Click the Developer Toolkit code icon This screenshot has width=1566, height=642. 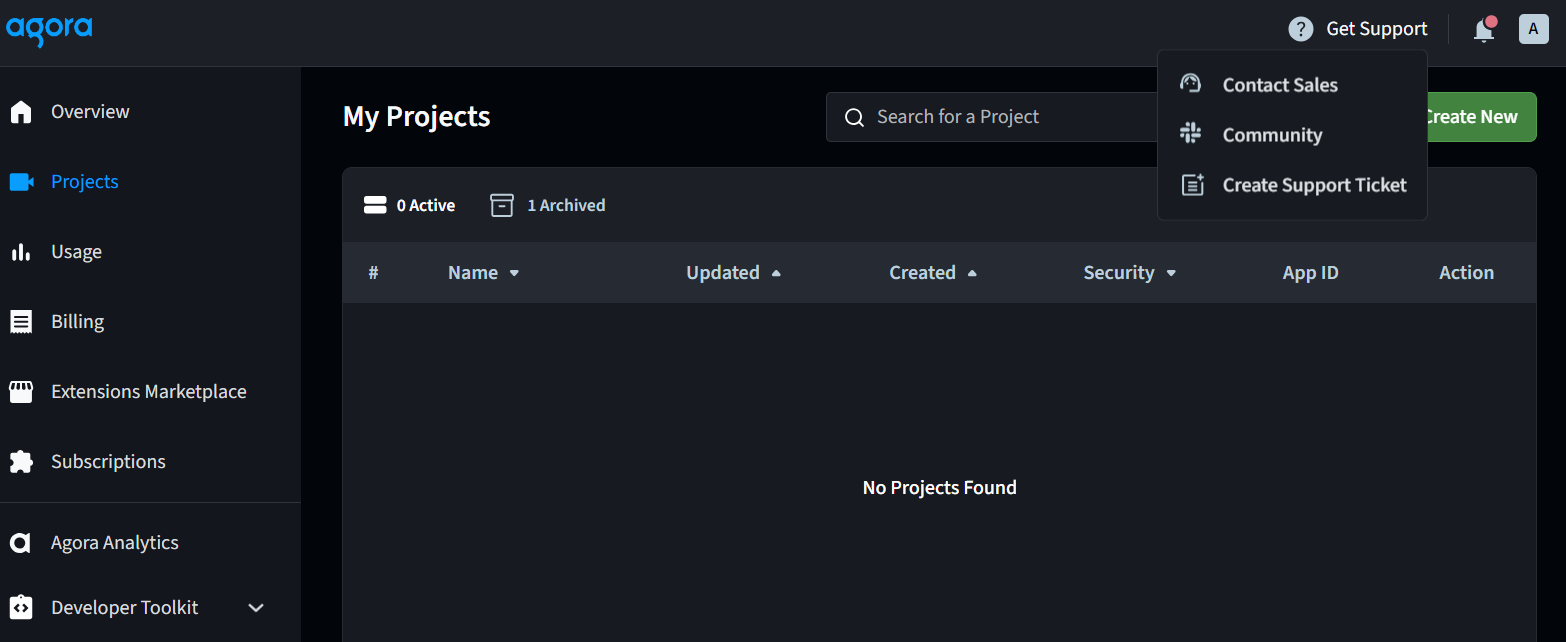21,608
